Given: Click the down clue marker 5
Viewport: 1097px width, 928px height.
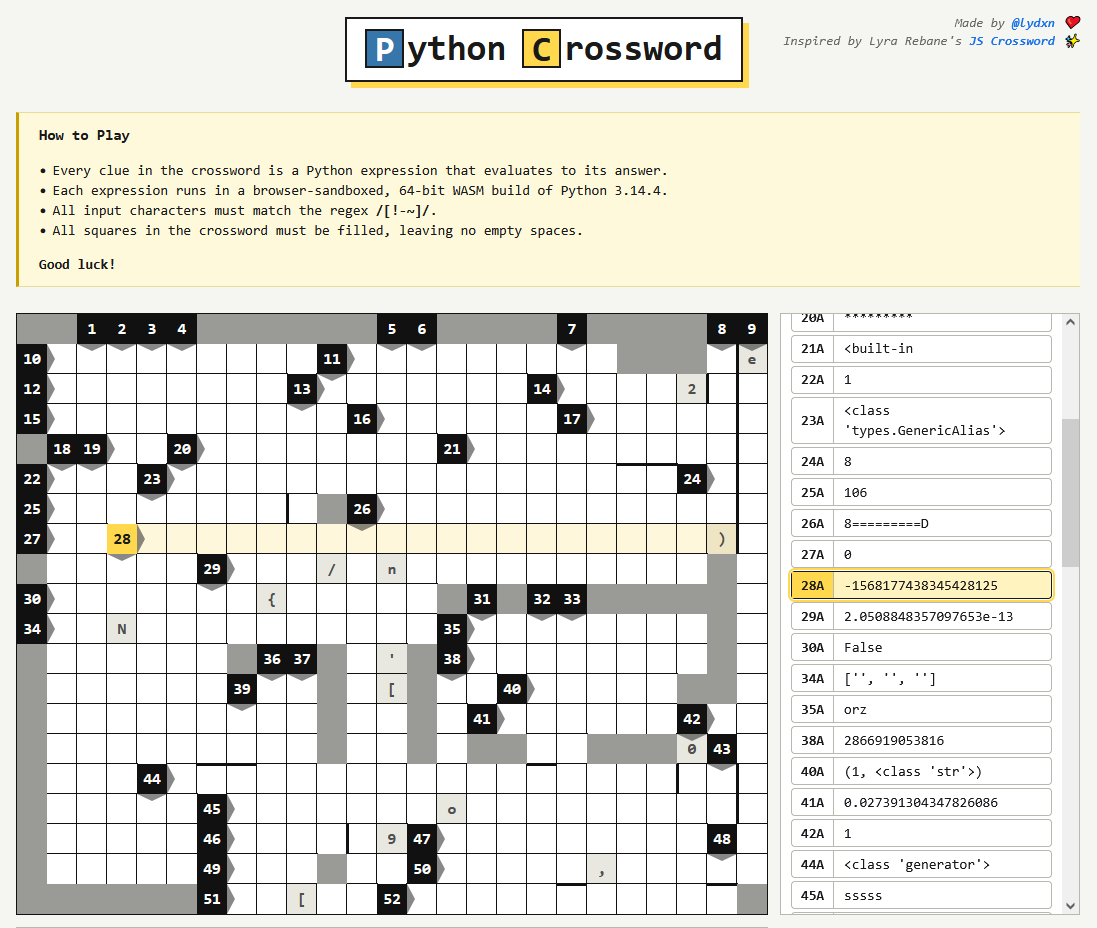Looking at the screenshot, I should pyautogui.click(x=392, y=329).
